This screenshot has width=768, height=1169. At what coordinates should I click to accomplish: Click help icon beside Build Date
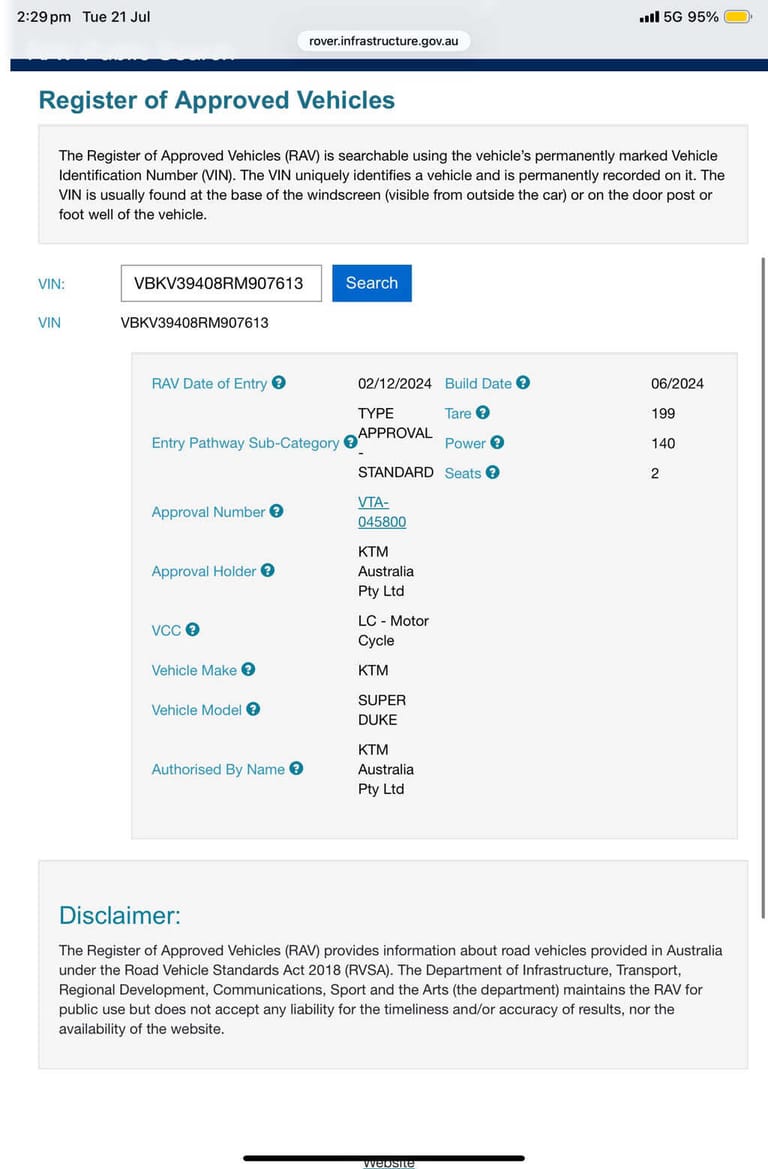523,382
